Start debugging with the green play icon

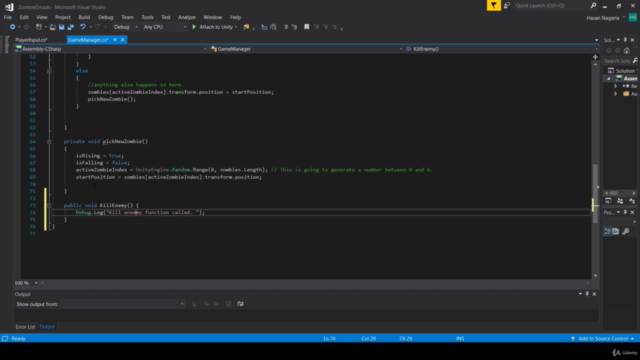[194, 27]
